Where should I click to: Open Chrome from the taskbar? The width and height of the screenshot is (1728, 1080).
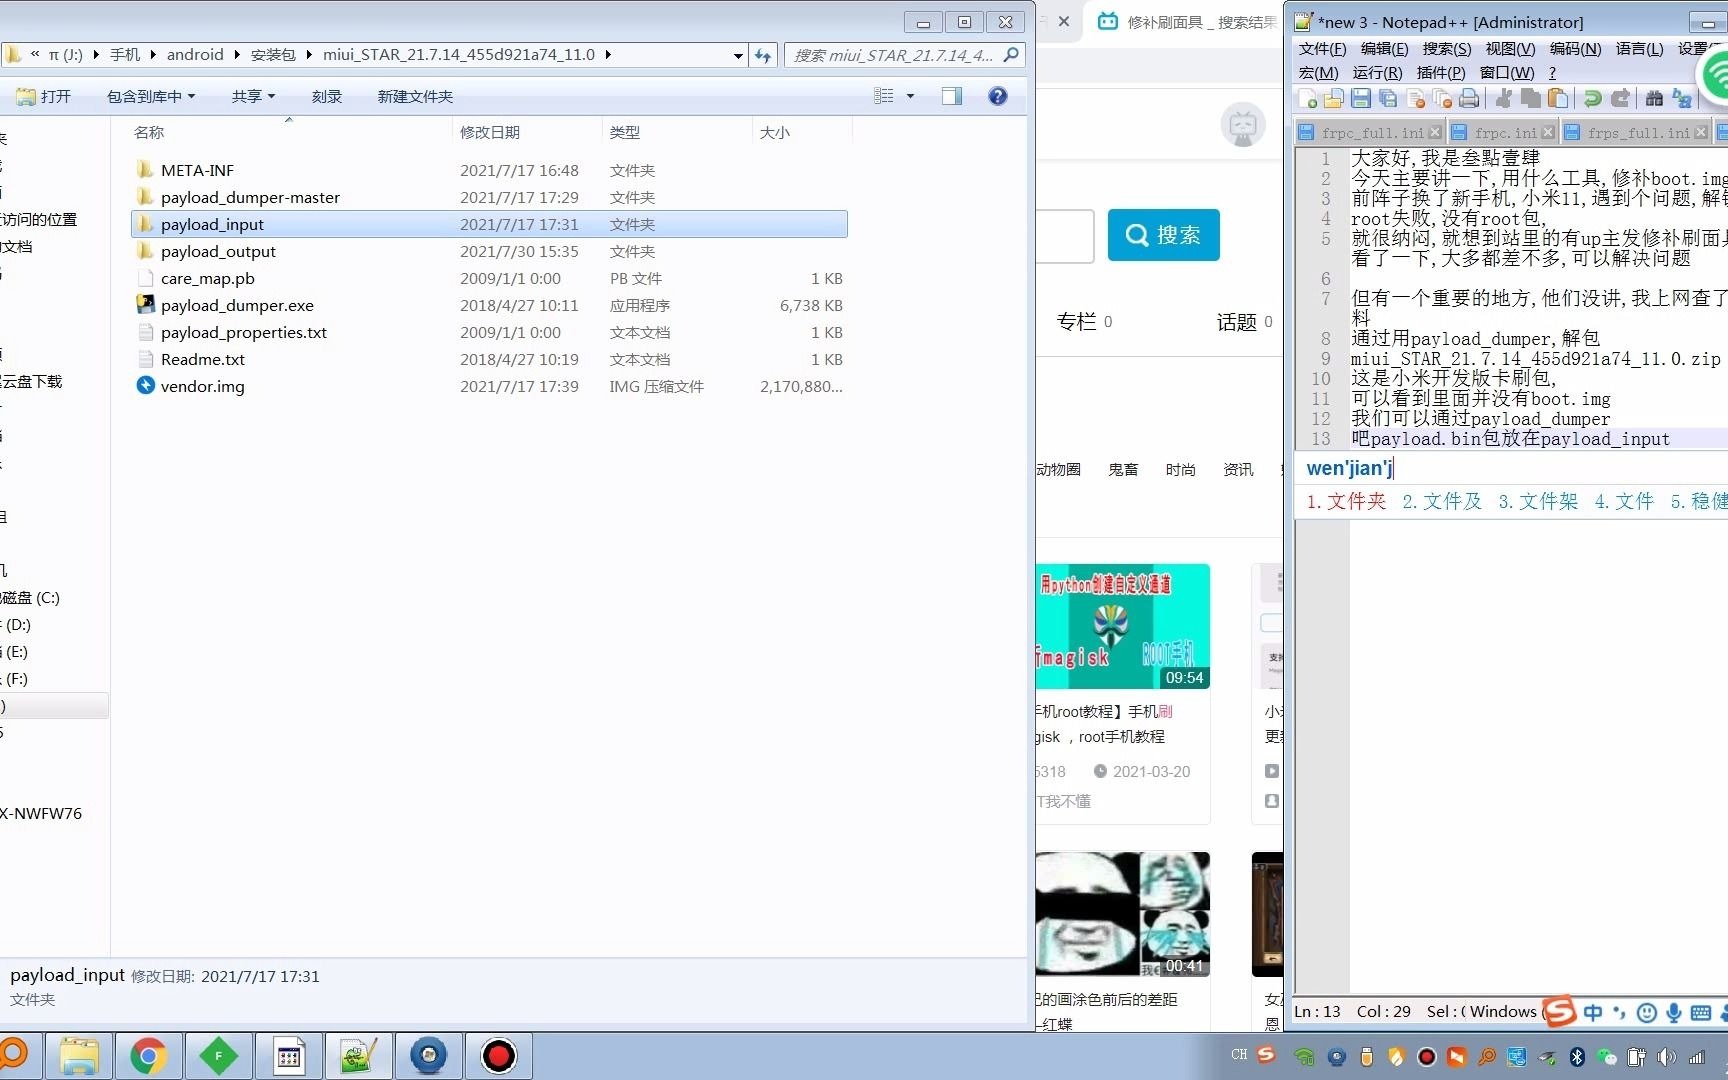[148, 1056]
